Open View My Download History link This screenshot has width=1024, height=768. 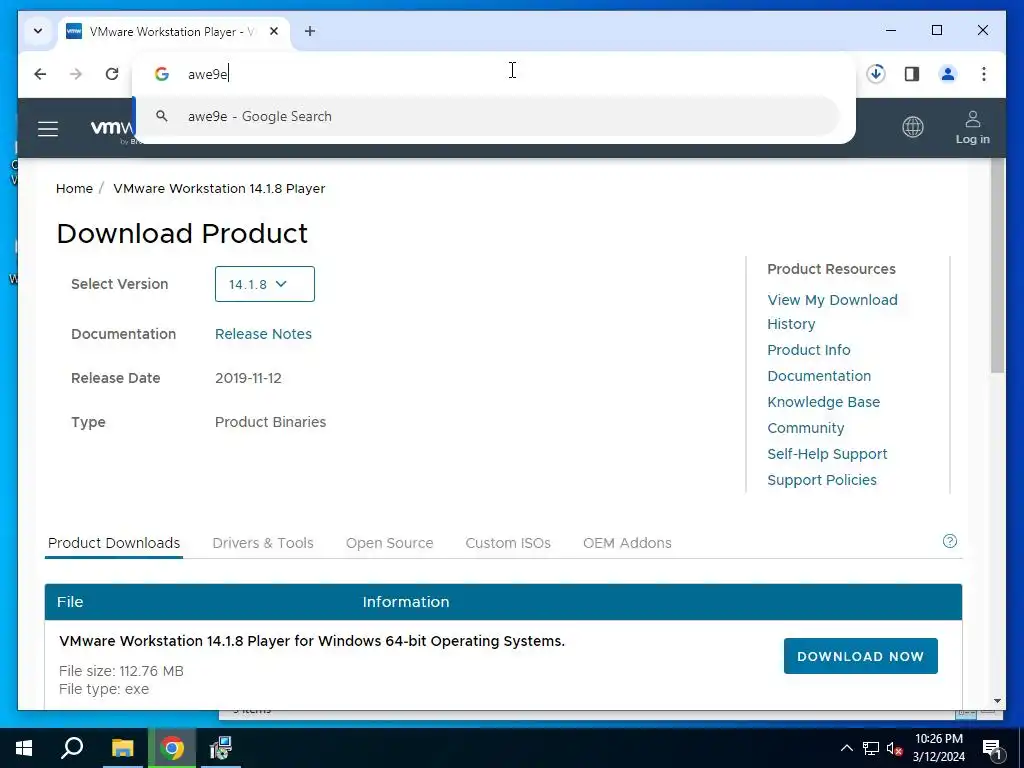(832, 312)
